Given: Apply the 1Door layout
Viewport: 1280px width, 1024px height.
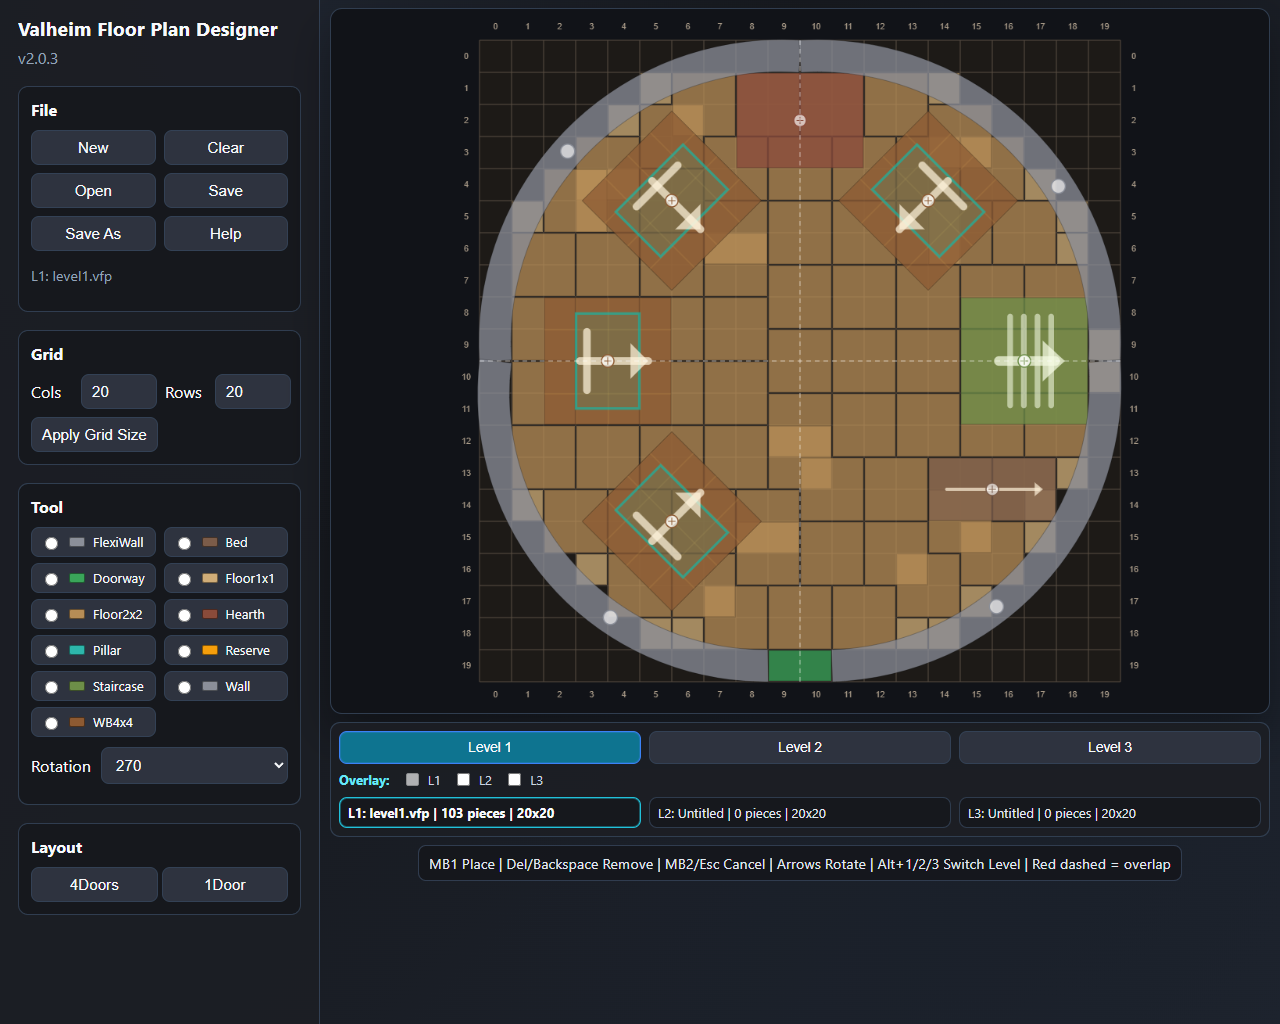Looking at the screenshot, I should click(x=225, y=885).
